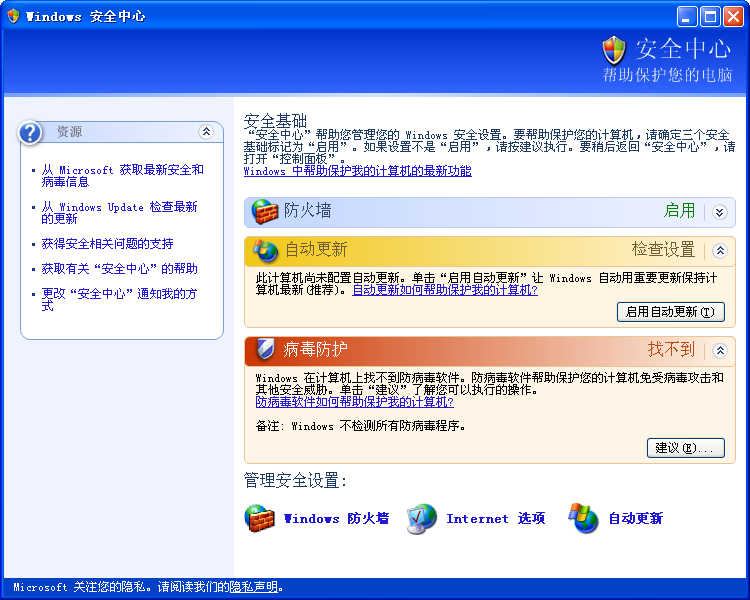Screen dimensions: 750x600
Task: Open Internet 选项 text link
Action: [x=496, y=518]
